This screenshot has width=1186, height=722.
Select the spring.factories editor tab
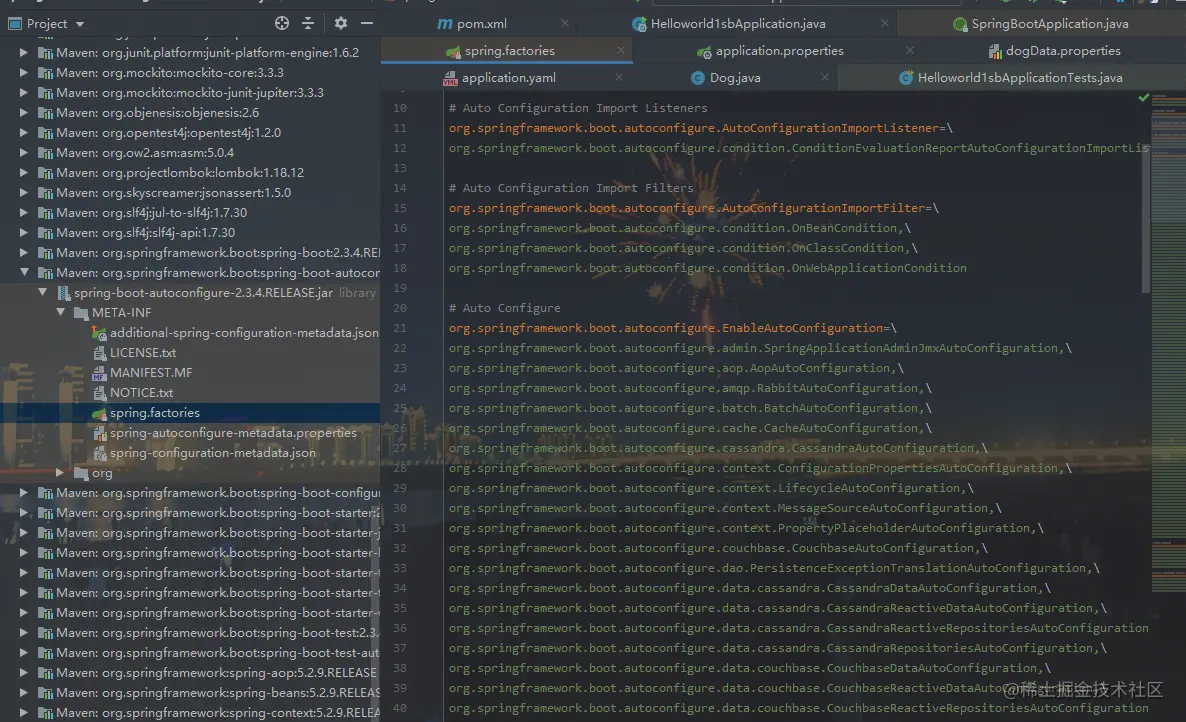[x=510, y=51]
